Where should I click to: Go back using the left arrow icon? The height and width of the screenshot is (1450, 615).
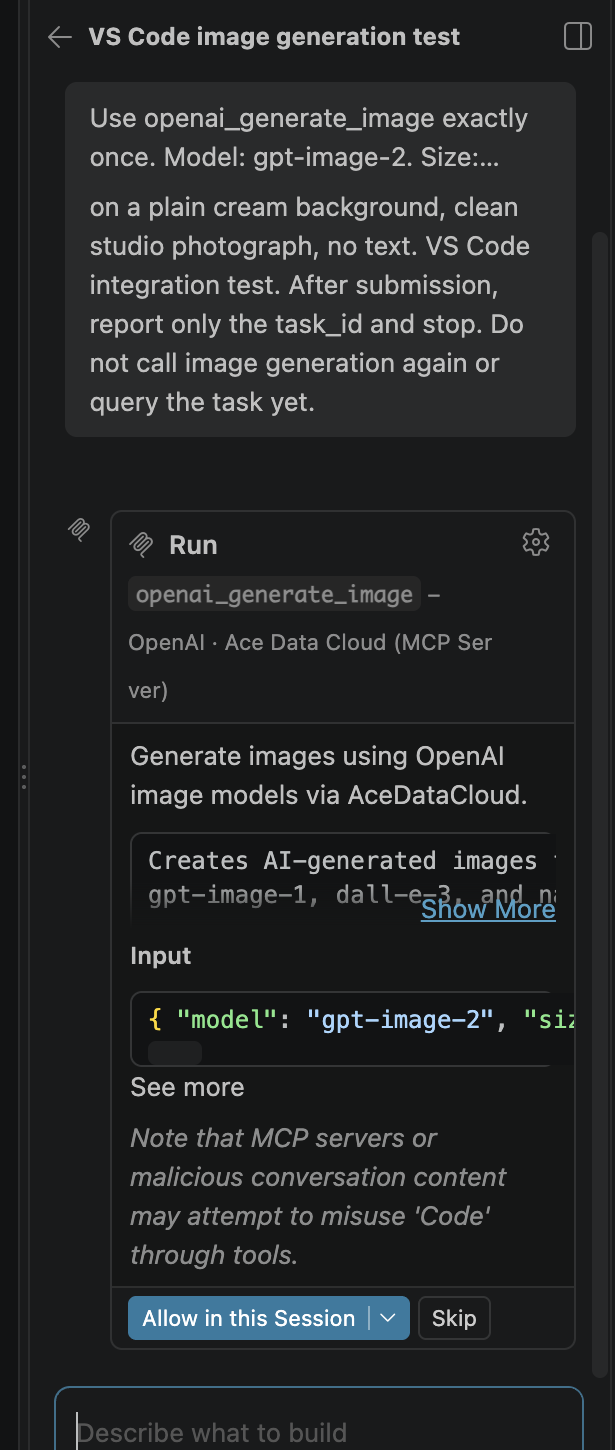click(60, 37)
